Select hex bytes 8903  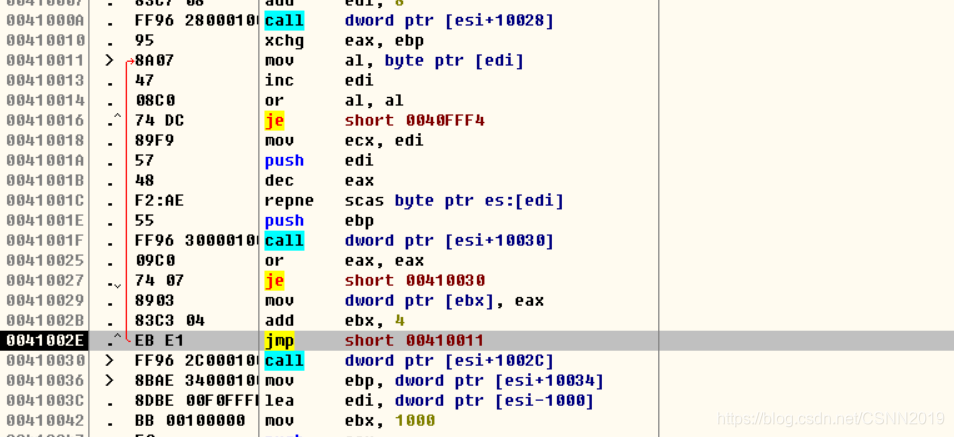coord(155,301)
